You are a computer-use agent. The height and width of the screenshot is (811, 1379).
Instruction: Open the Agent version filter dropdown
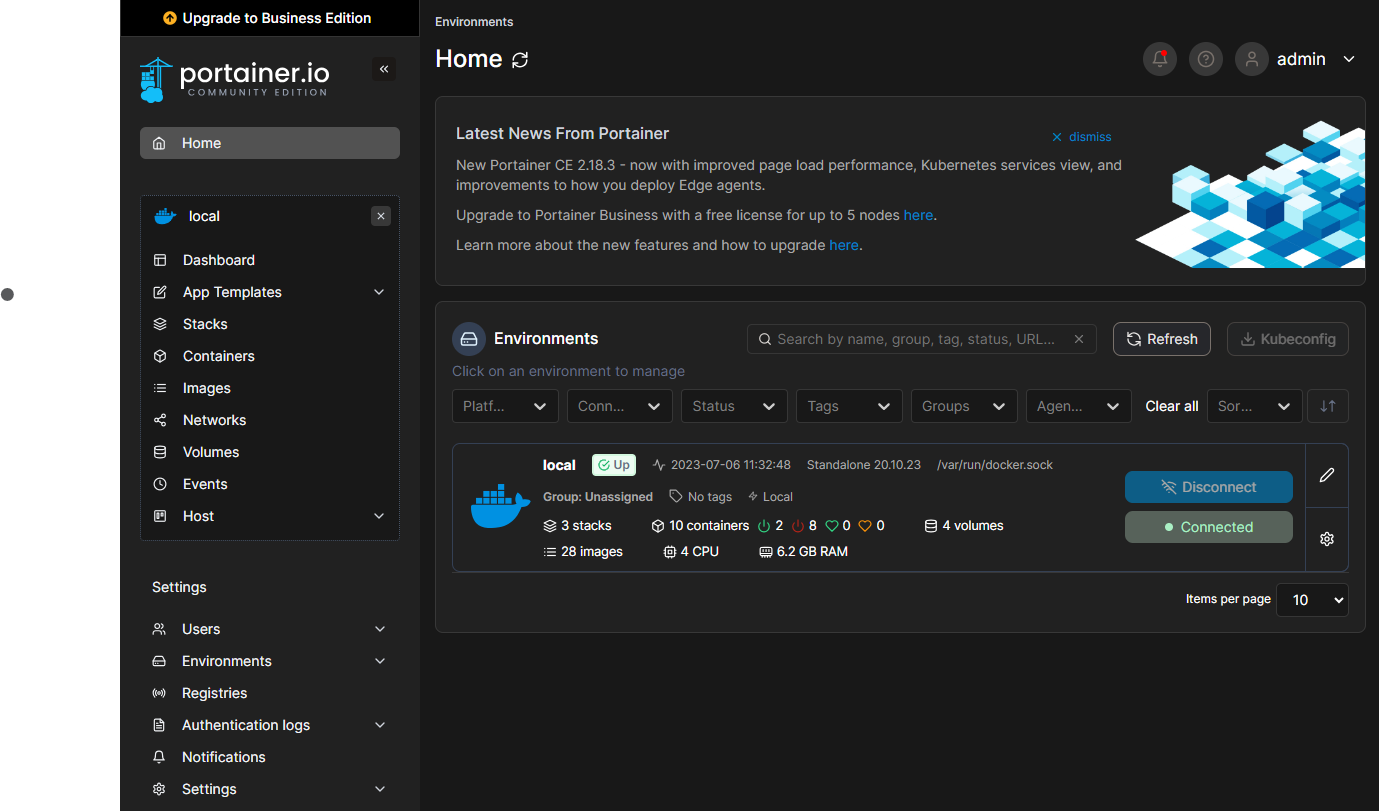point(1079,406)
